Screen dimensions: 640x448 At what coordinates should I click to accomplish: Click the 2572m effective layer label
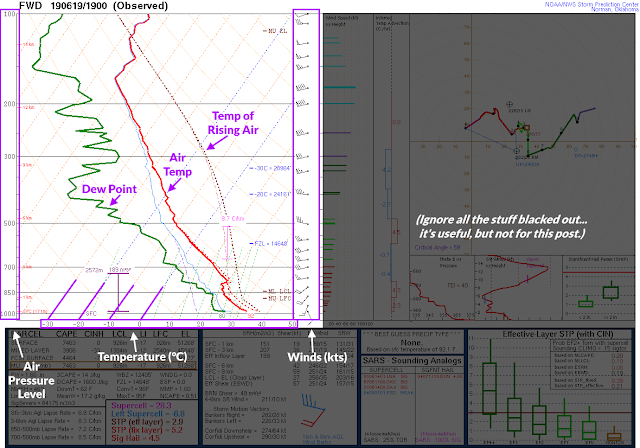(94, 270)
